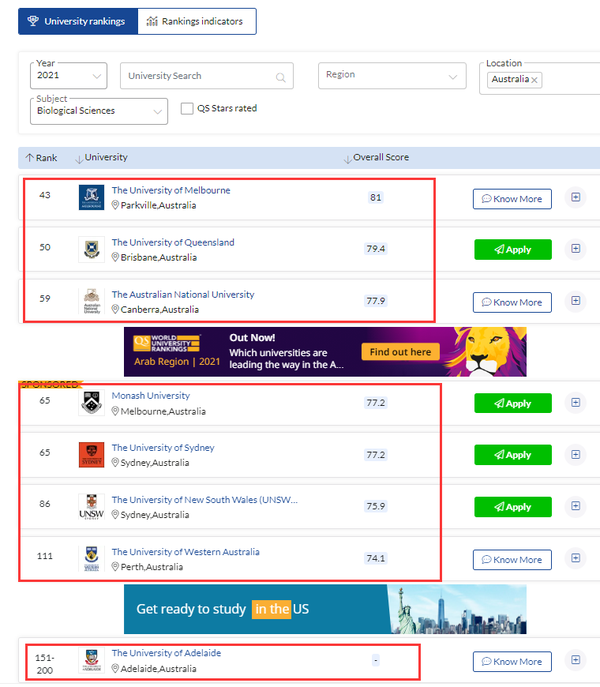Click Apply for Monash University

(x=513, y=403)
